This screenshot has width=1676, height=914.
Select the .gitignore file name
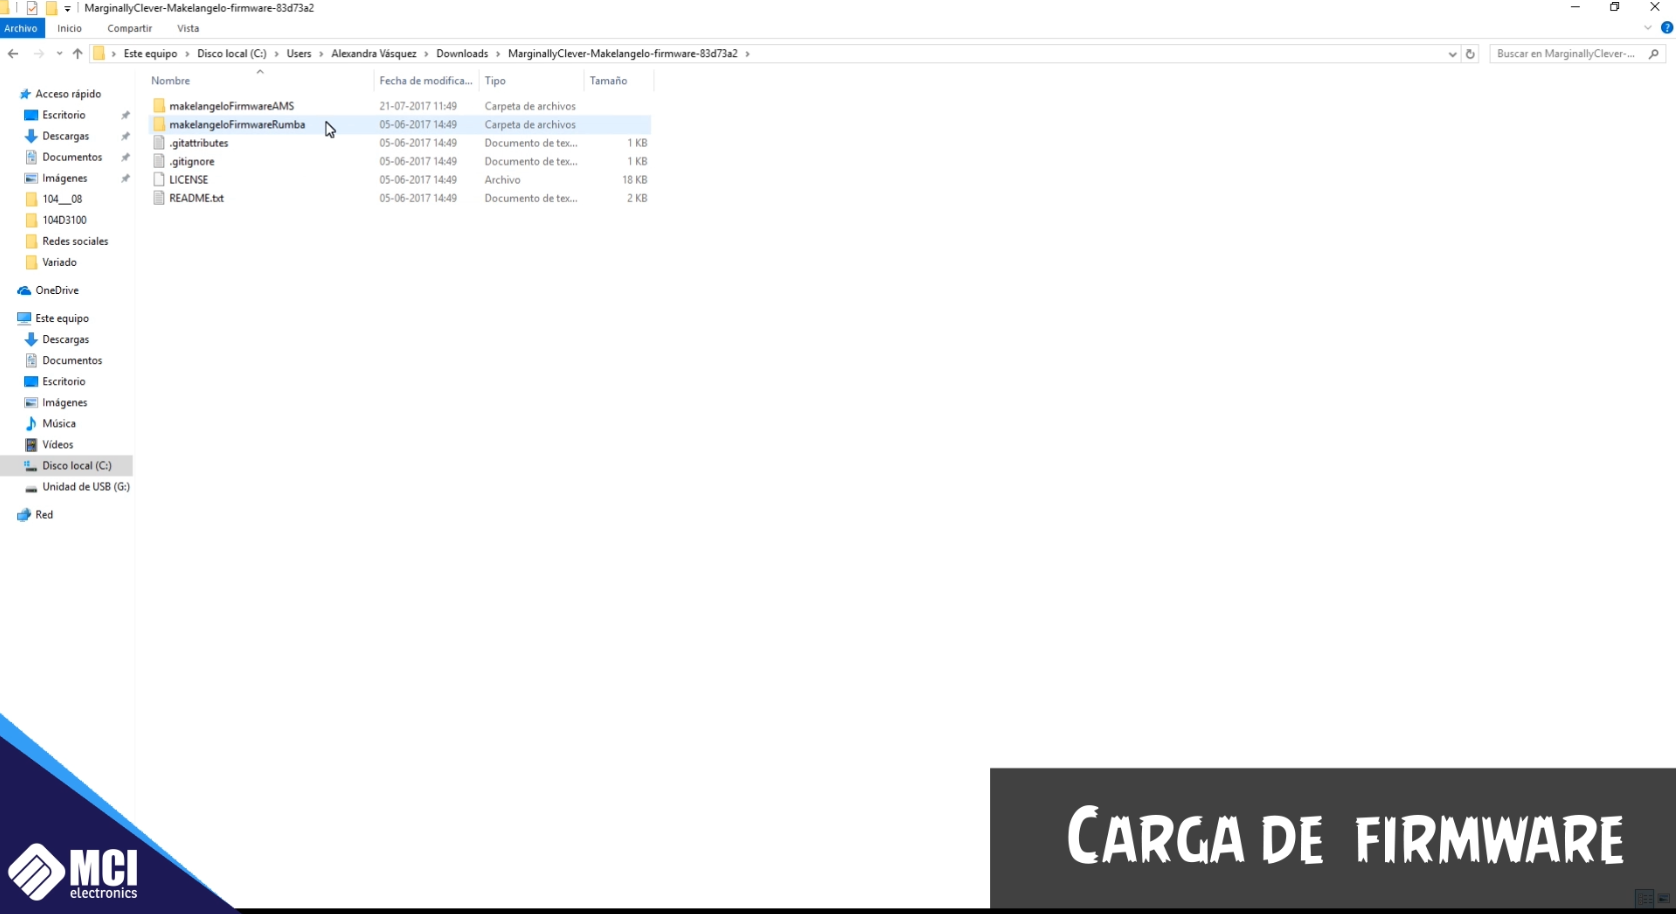pos(191,161)
